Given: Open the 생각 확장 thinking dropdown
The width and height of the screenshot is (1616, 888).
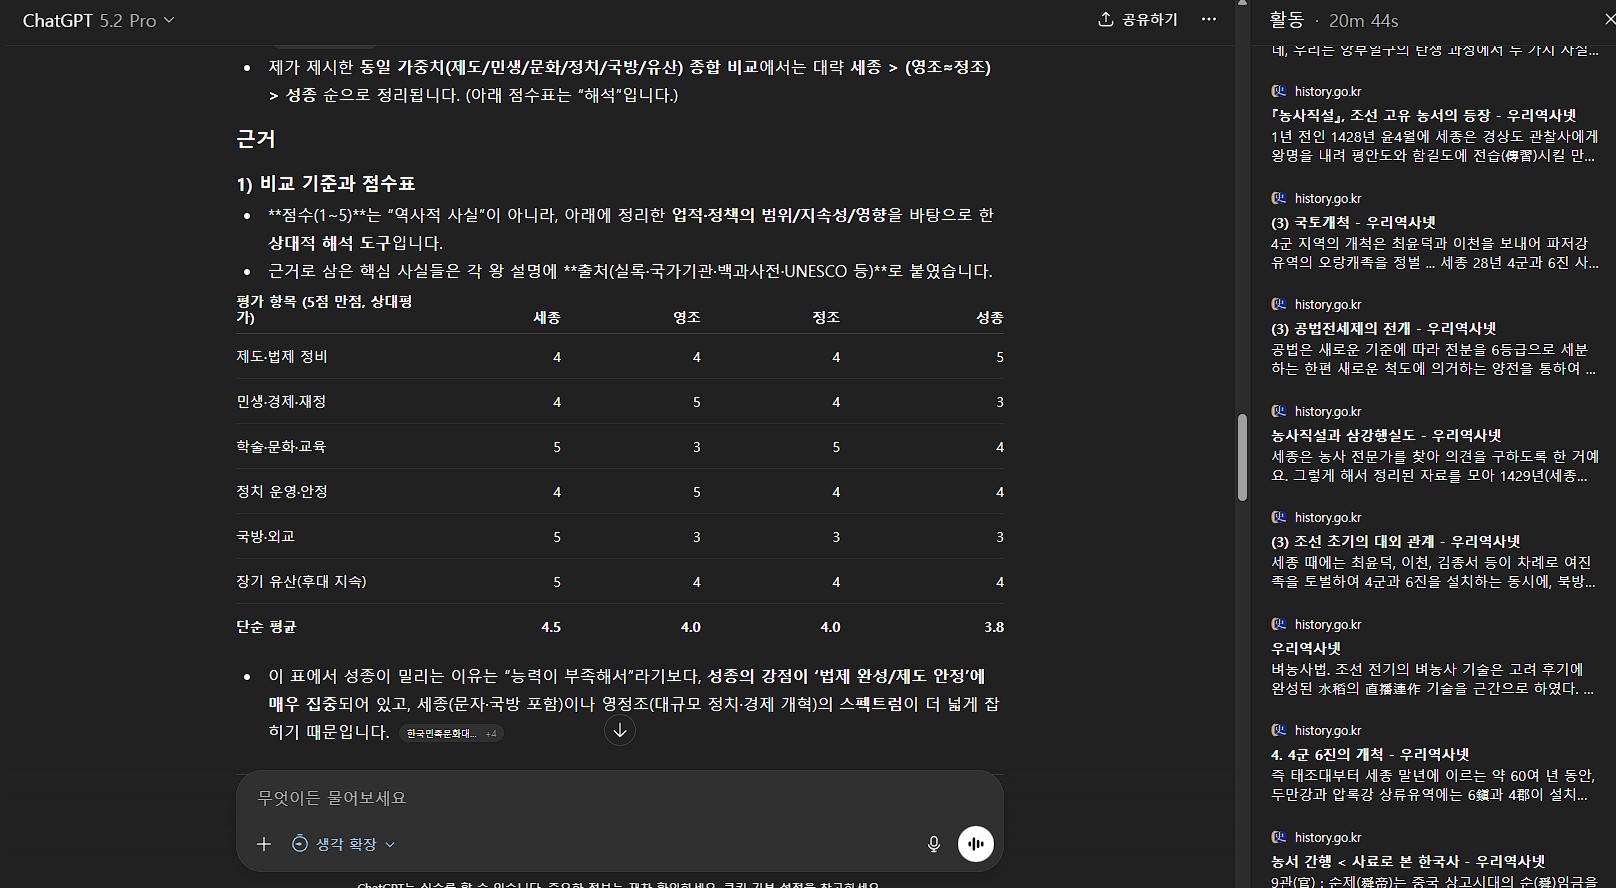Looking at the screenshot, I should [343, 844].
